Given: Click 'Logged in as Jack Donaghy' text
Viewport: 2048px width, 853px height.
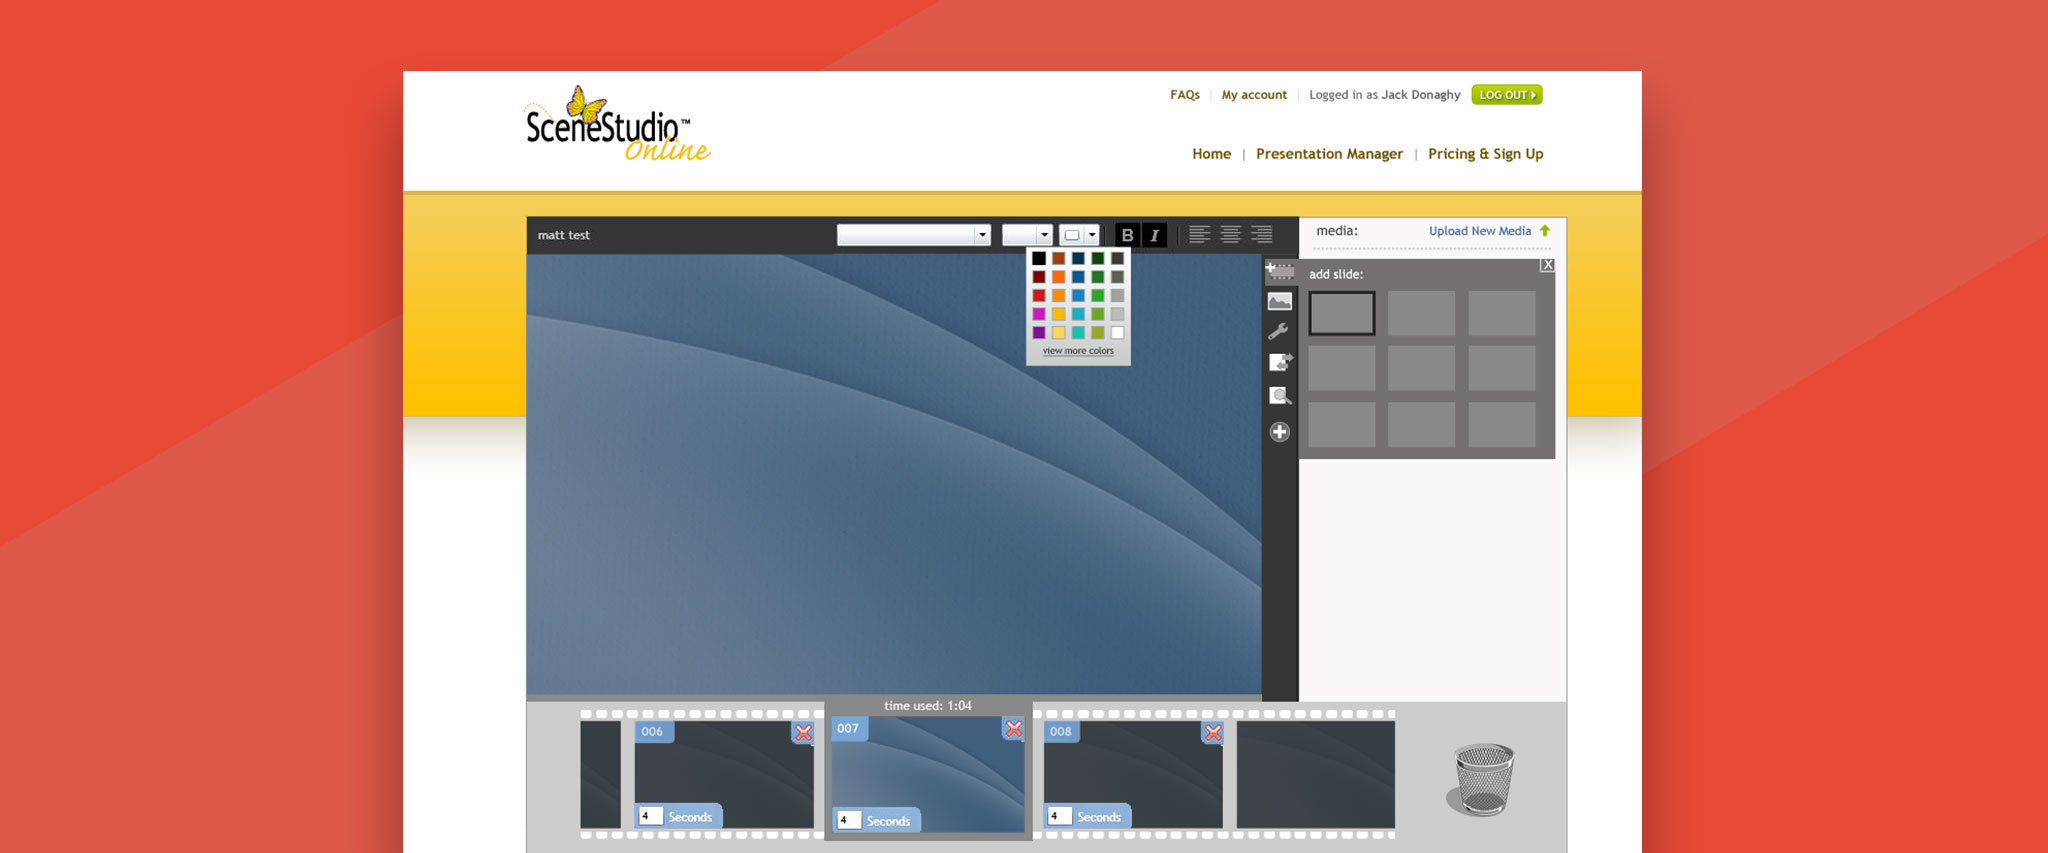Looking at the screenshot, I should (x=1384, y=95).
